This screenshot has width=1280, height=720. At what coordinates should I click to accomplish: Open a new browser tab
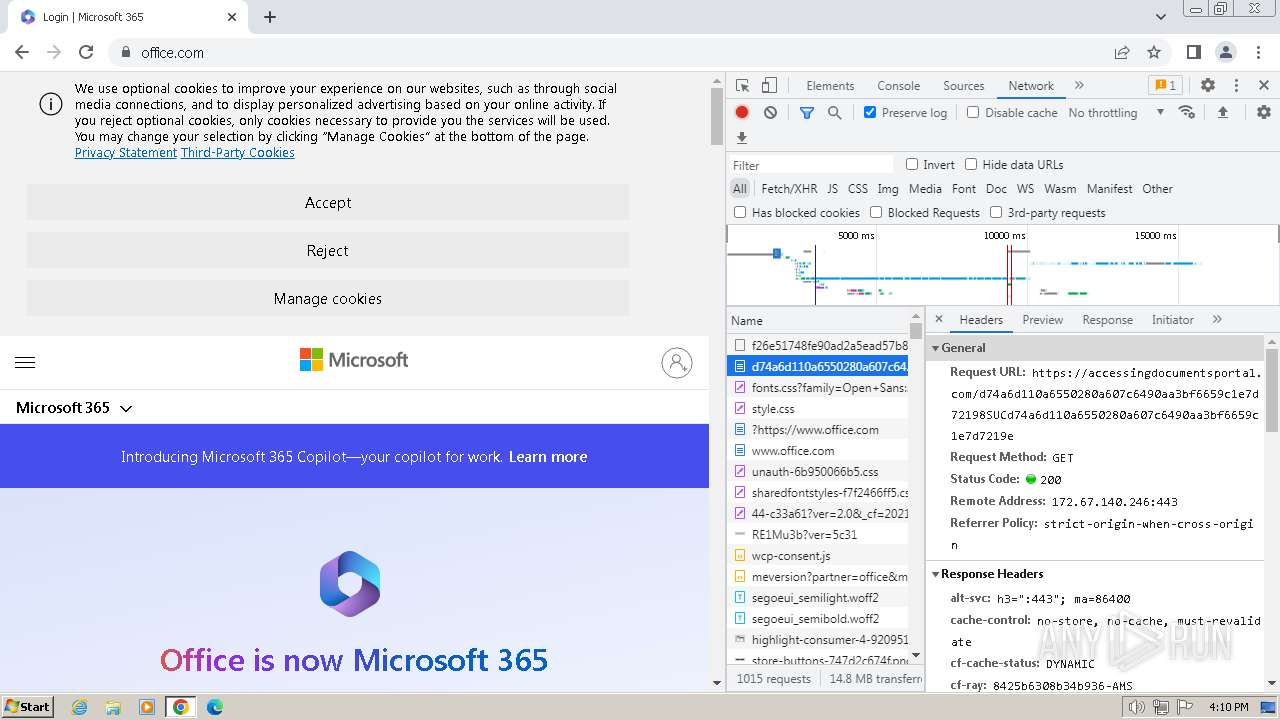(270, 17)
